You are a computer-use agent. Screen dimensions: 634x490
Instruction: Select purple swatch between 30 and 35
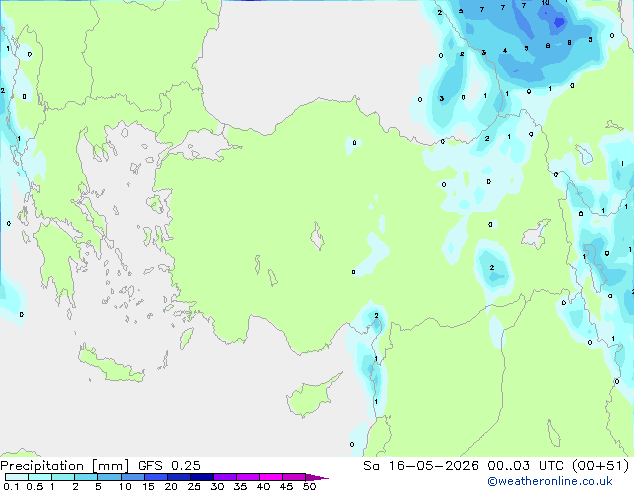click(224, 477)
